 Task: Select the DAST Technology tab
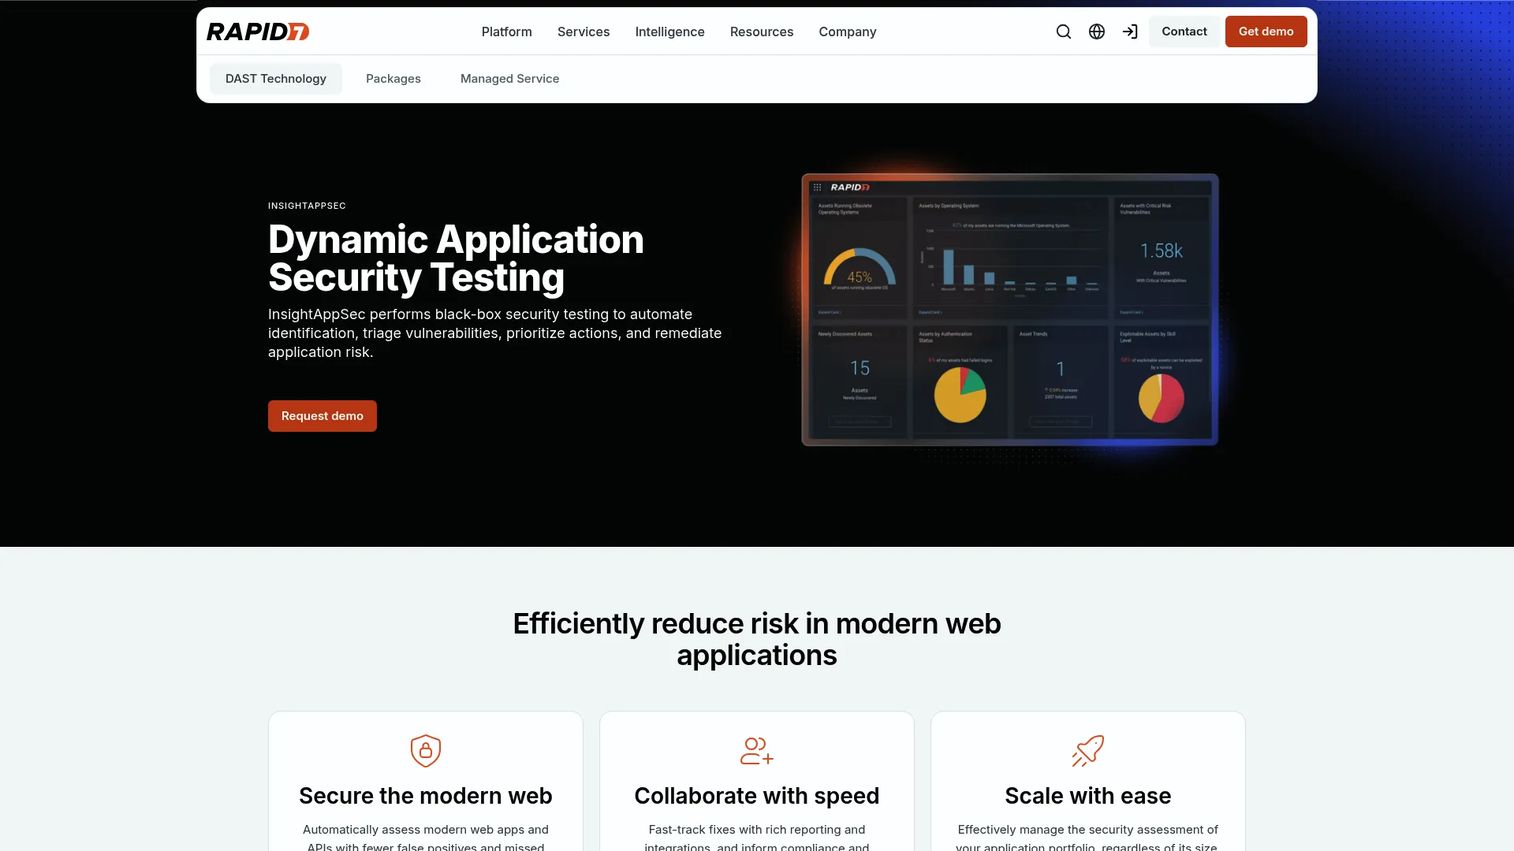point(276,79)
